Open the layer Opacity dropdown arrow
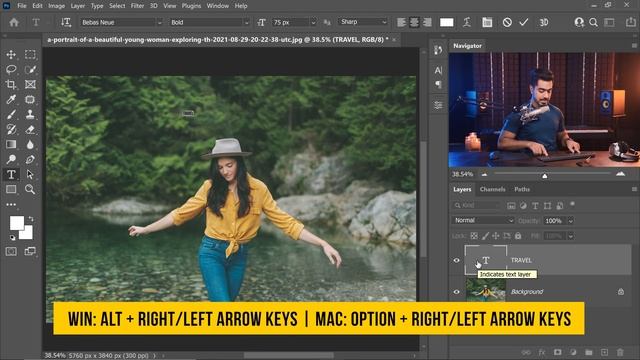 [x=571, y=221]
